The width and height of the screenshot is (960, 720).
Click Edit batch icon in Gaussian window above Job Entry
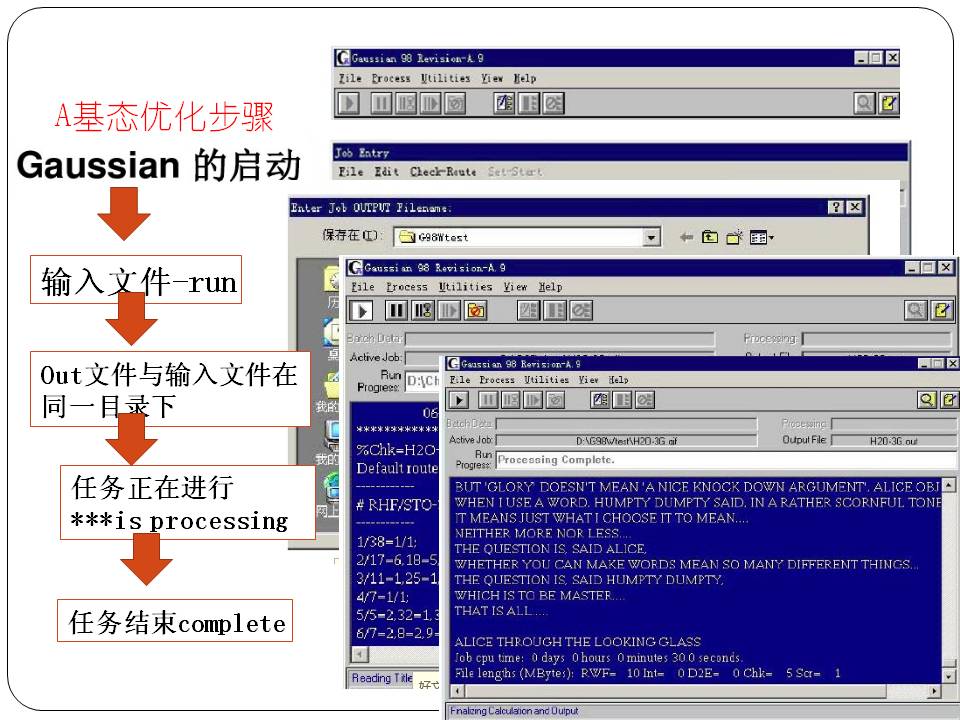[504, 103]
